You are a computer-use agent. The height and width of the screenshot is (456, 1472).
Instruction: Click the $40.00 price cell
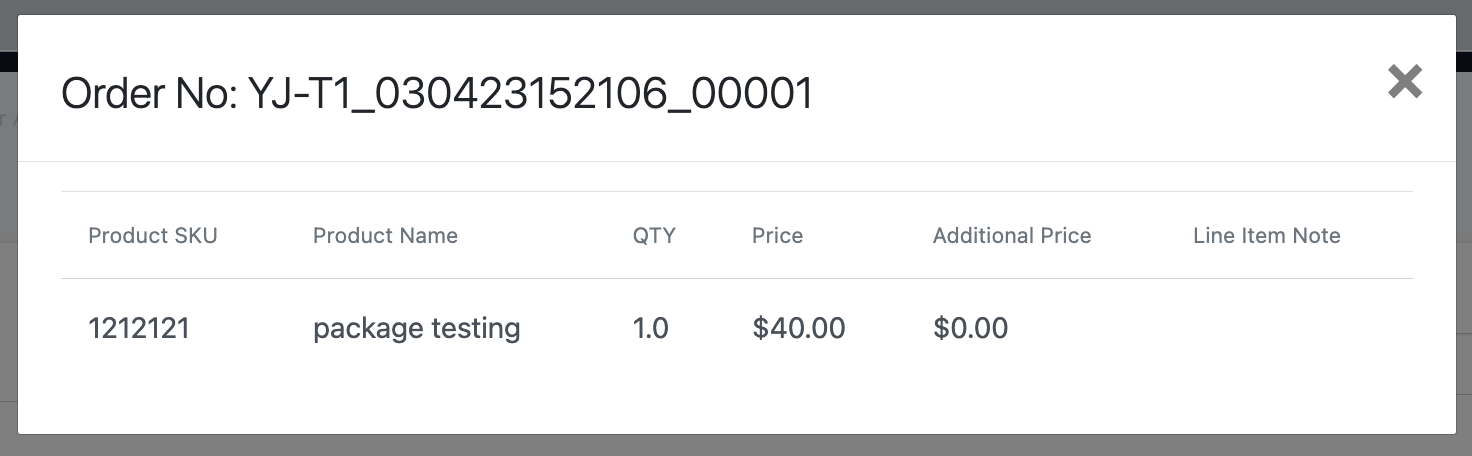798,328
